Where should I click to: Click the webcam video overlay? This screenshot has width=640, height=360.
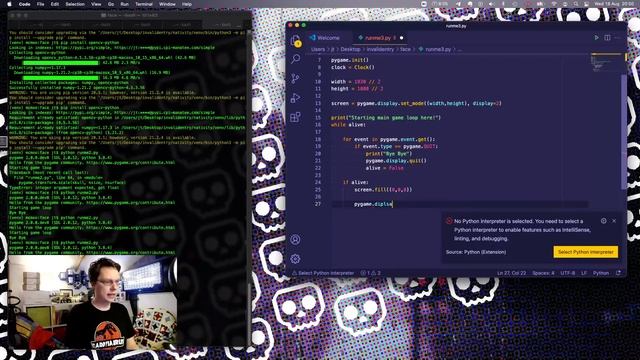[x=92, y=303]
